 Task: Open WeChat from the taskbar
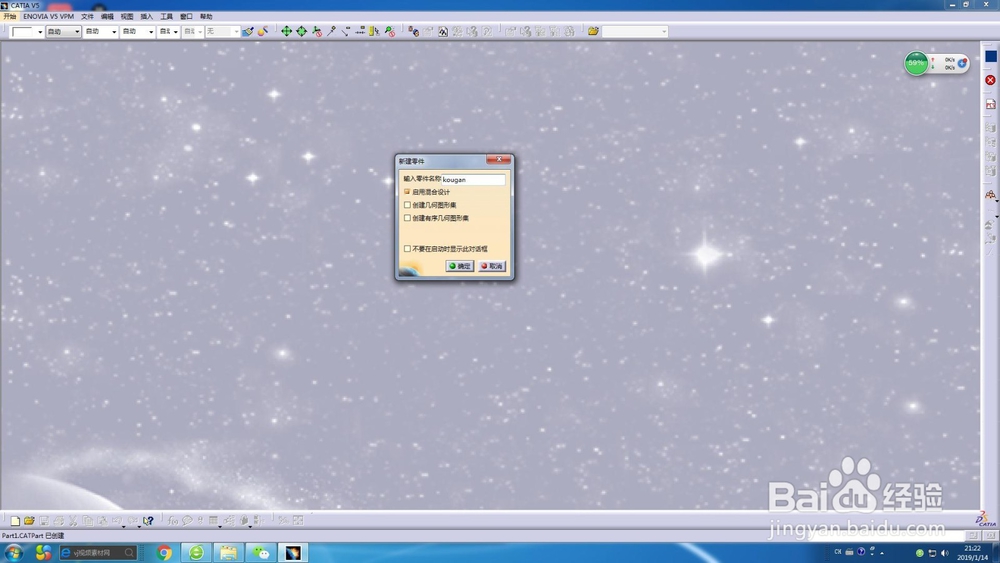(x=260, y=552)
